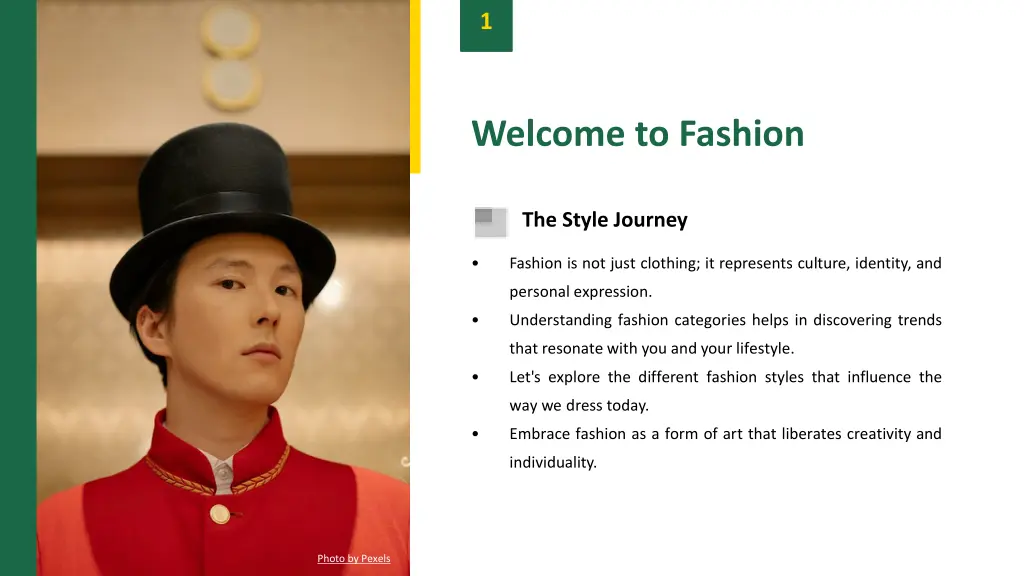The image size is (1024, 576).
Task: Click the Embrace fashion as art bullet text
Action: [x=725, y=448]
